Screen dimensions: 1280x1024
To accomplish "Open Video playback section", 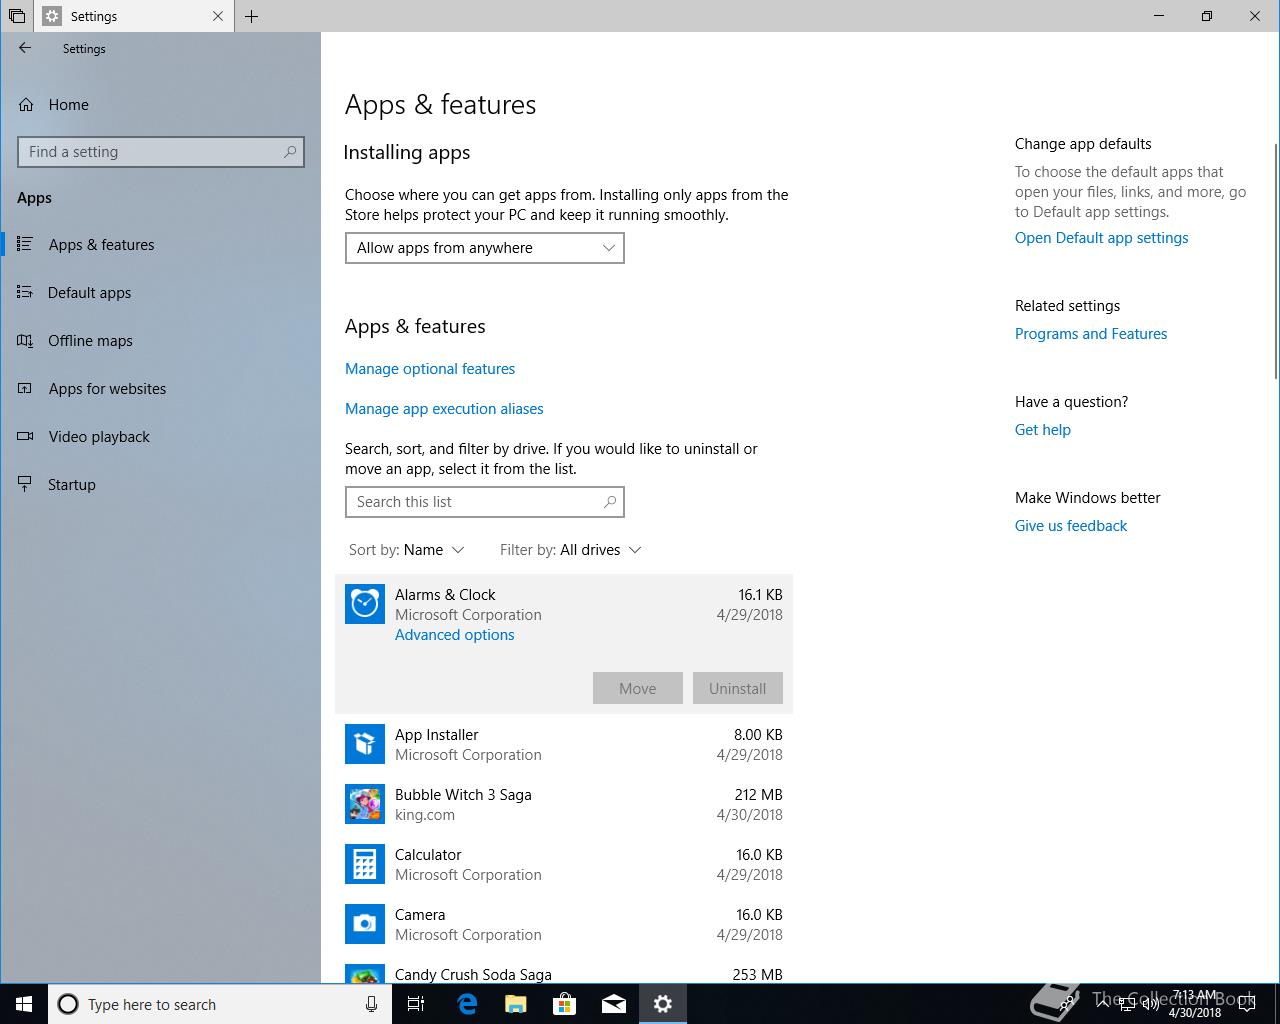I will [x=160, y=437].
